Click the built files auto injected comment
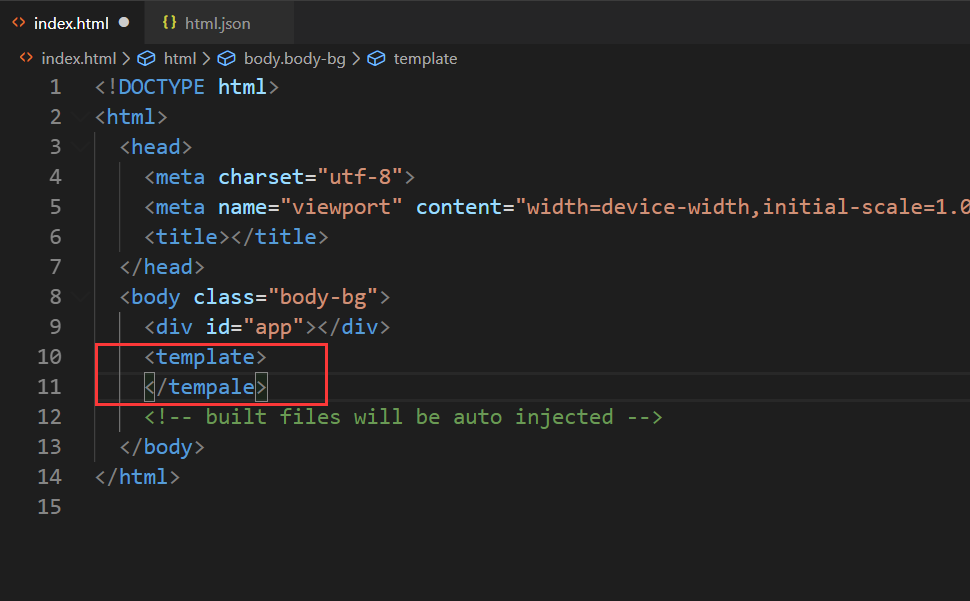Image resolution: width=970 pixels, height=601 pixels. point(403,417)
